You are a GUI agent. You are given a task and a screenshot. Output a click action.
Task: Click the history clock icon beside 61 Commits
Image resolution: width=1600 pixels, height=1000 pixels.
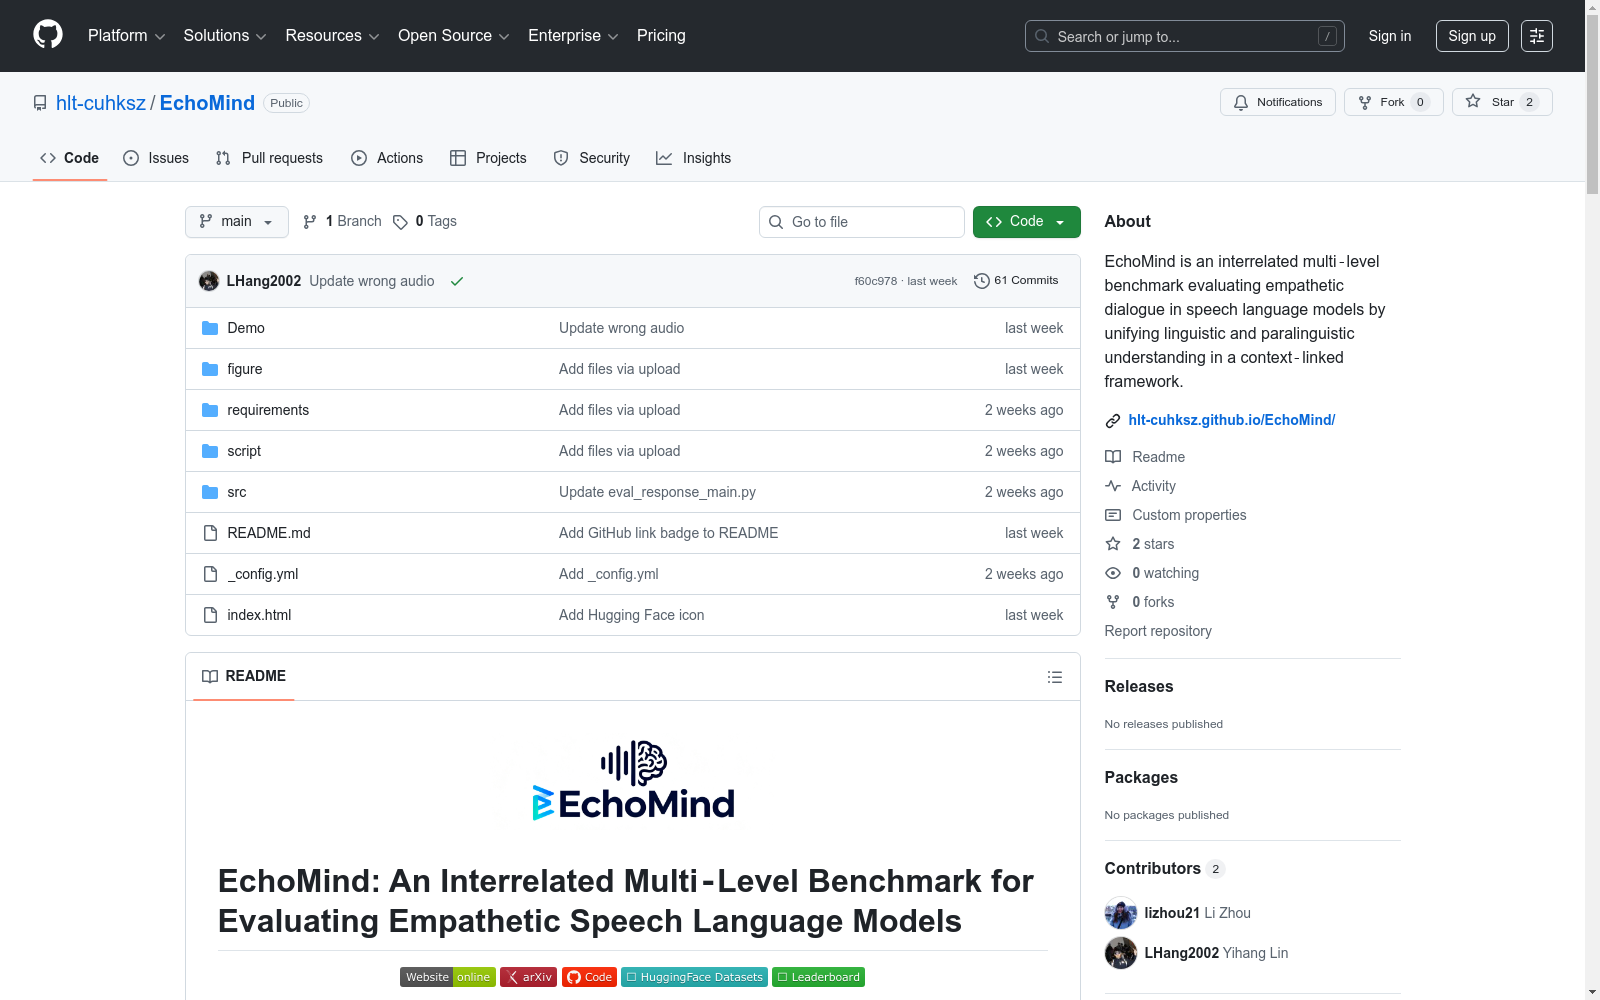(982, 281)
